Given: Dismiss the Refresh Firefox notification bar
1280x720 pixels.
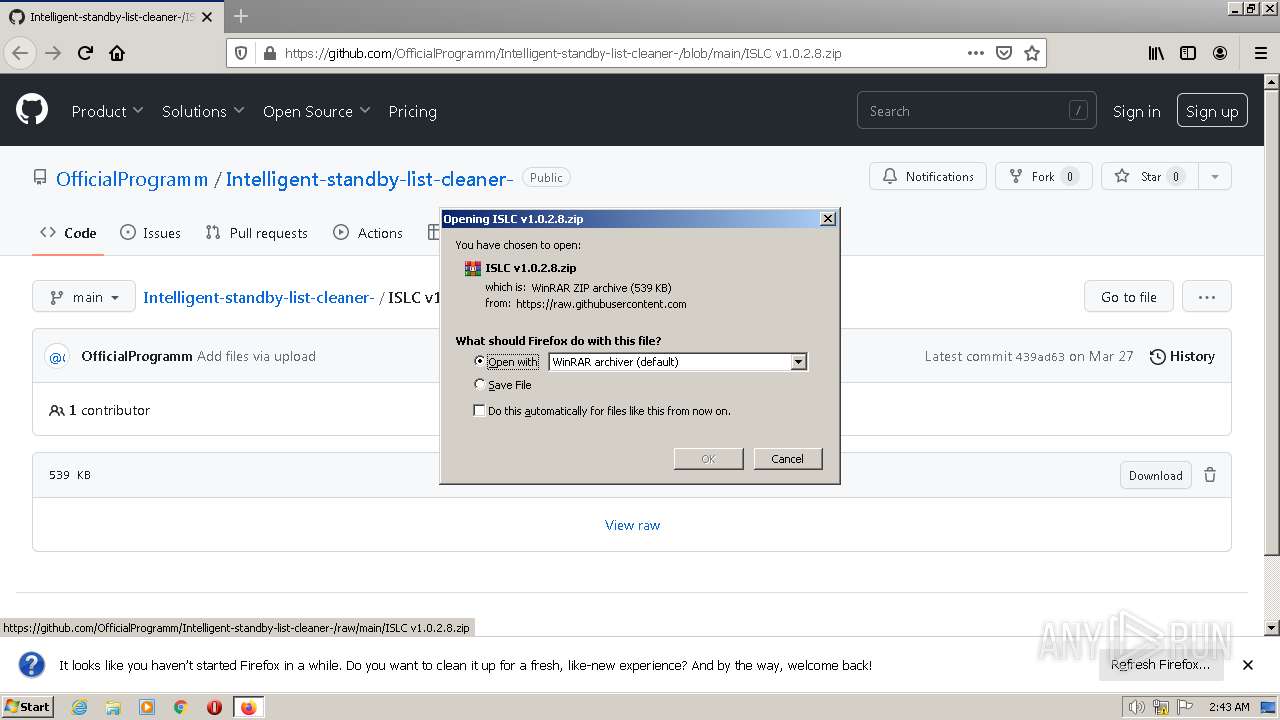Looking at the screenshot, I should (x=1248, y=665).
